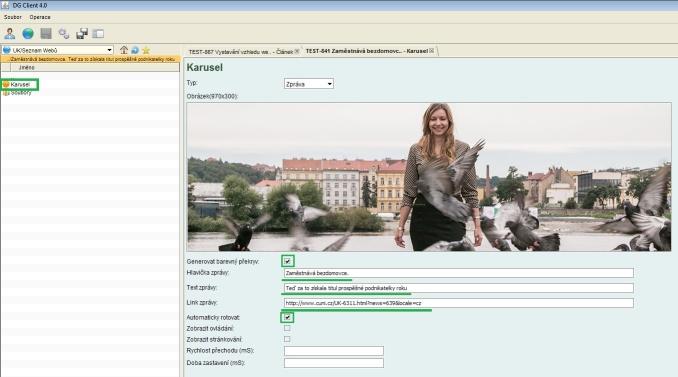Toggle Automaticky rotovat checkbox
This screenshot has width=678, height=377.
[287, 317]
